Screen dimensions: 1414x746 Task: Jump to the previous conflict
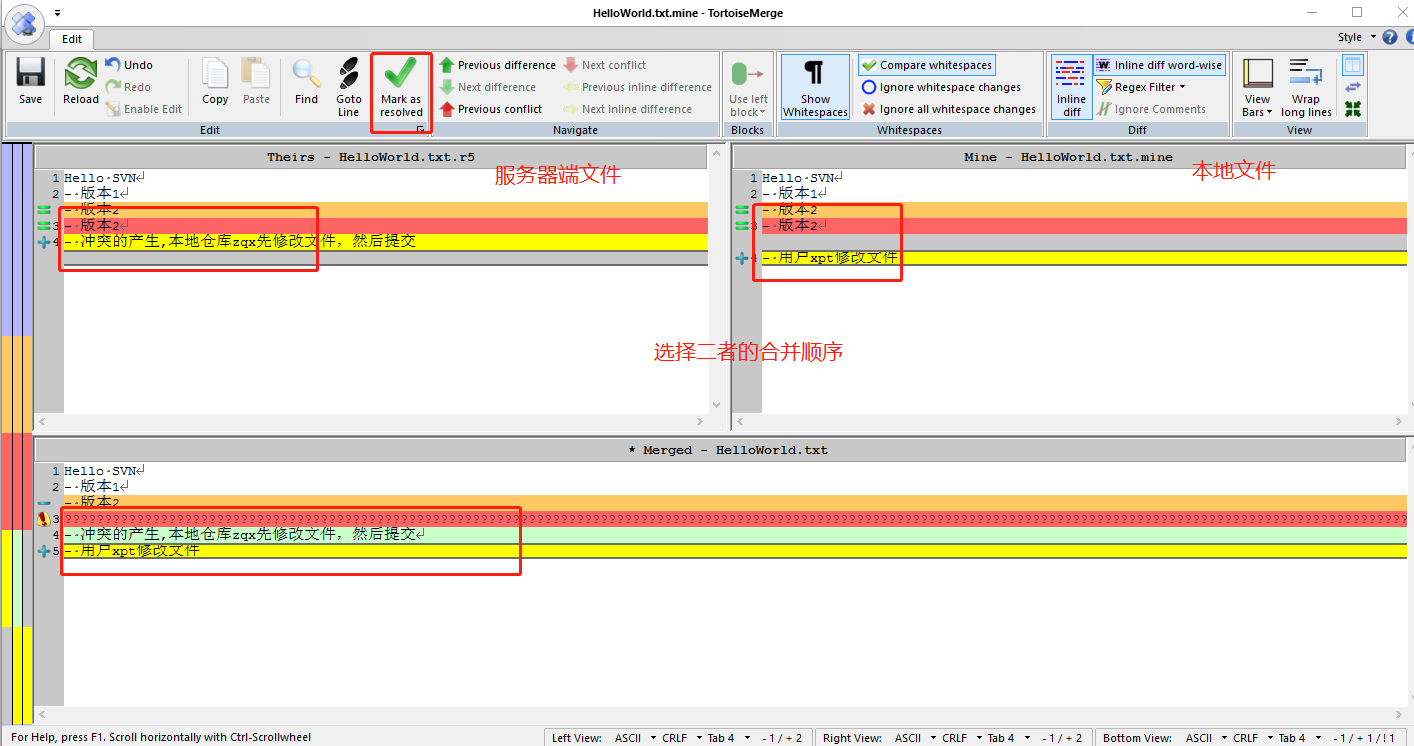pyautogui.click(x=491, y=109)
